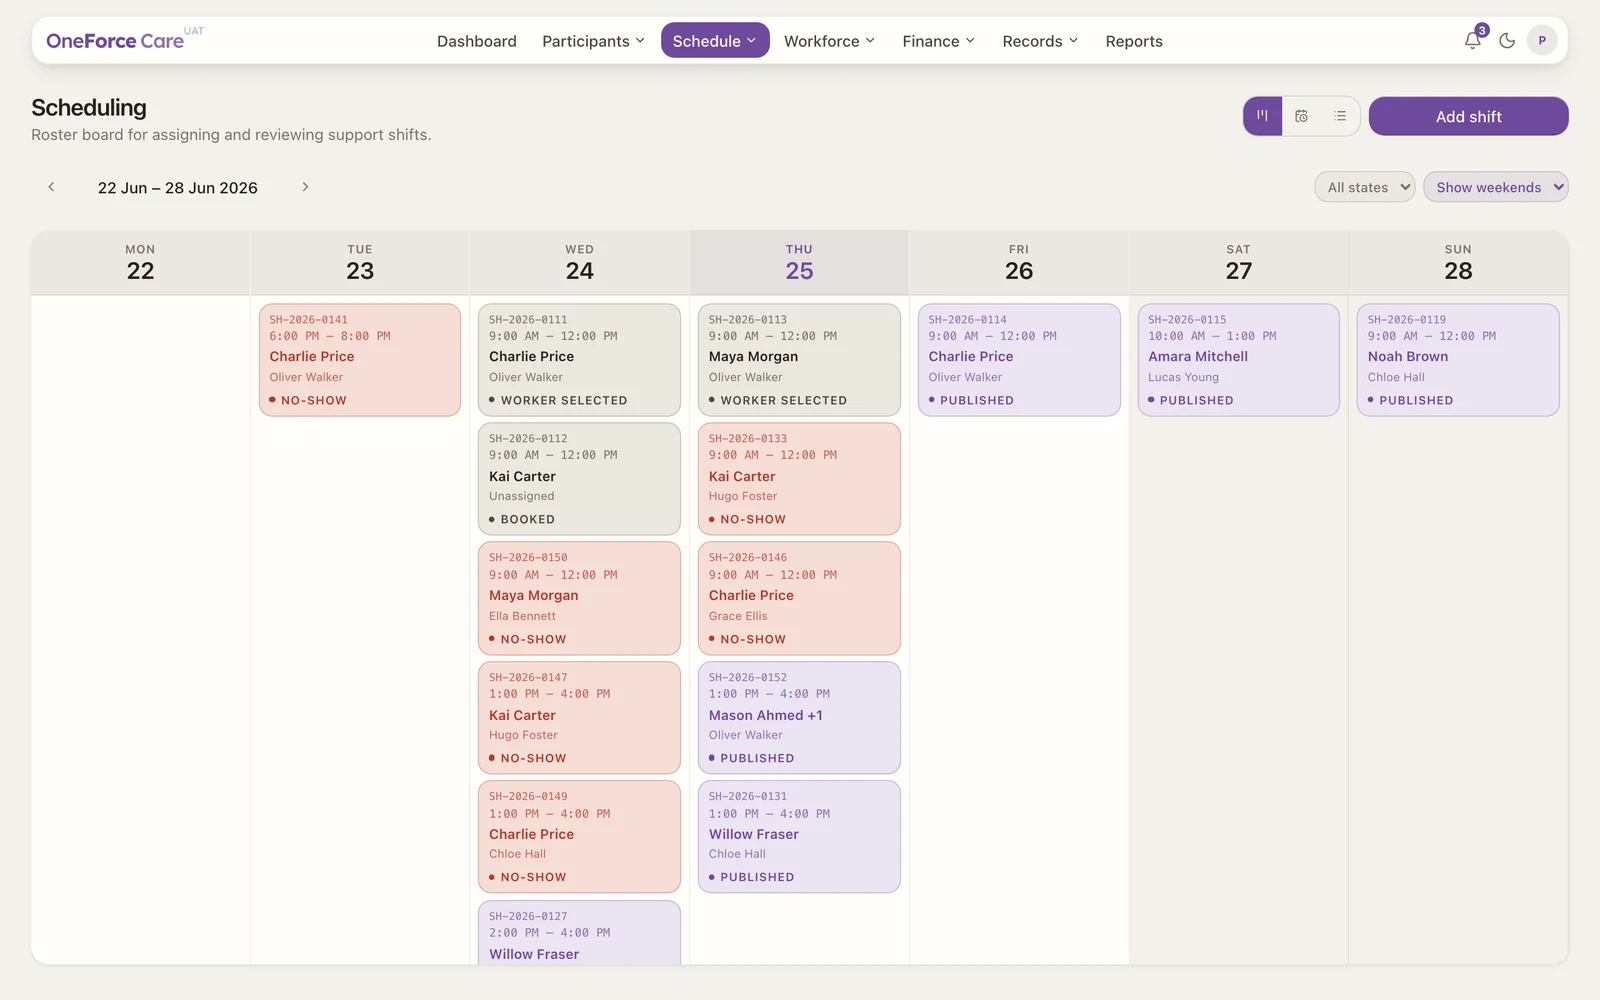The height and width of the screenshot is (1000, 1600).
Task: Toggle dark mode moon icon
Action: [x=1507, y=41]
